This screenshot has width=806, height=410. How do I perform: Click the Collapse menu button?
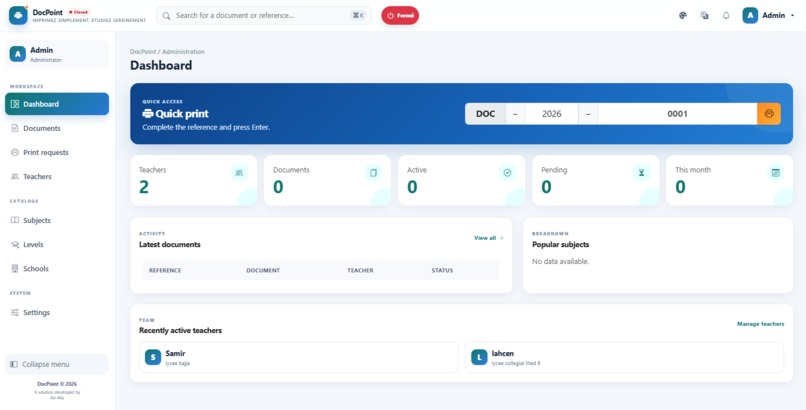pyautogui.click(x=57, y=364)
